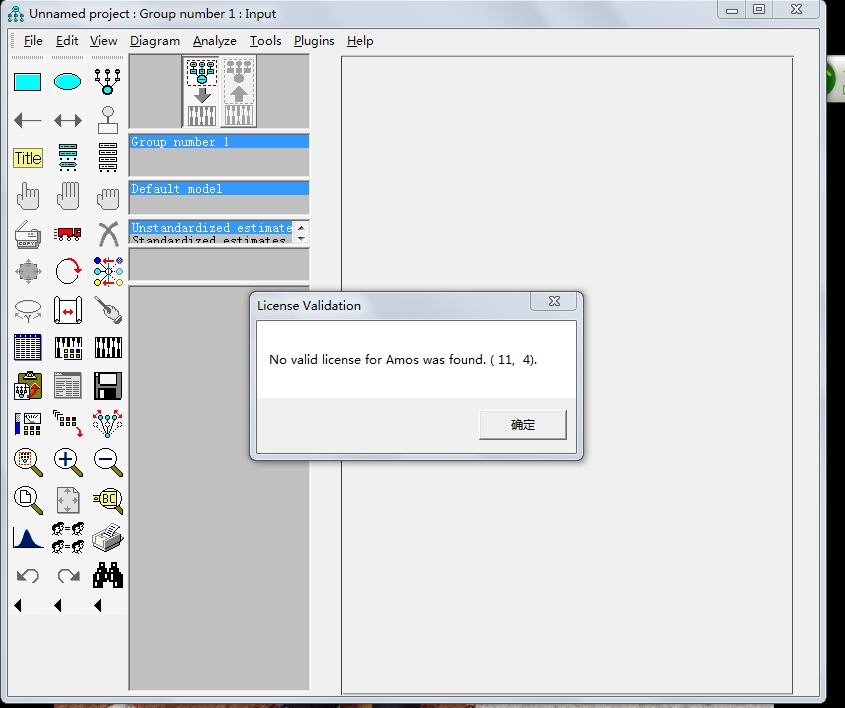The width and height of the screenshot is (845, 708).
Task: Select the preserve symmetries tool
Action: 108,424
